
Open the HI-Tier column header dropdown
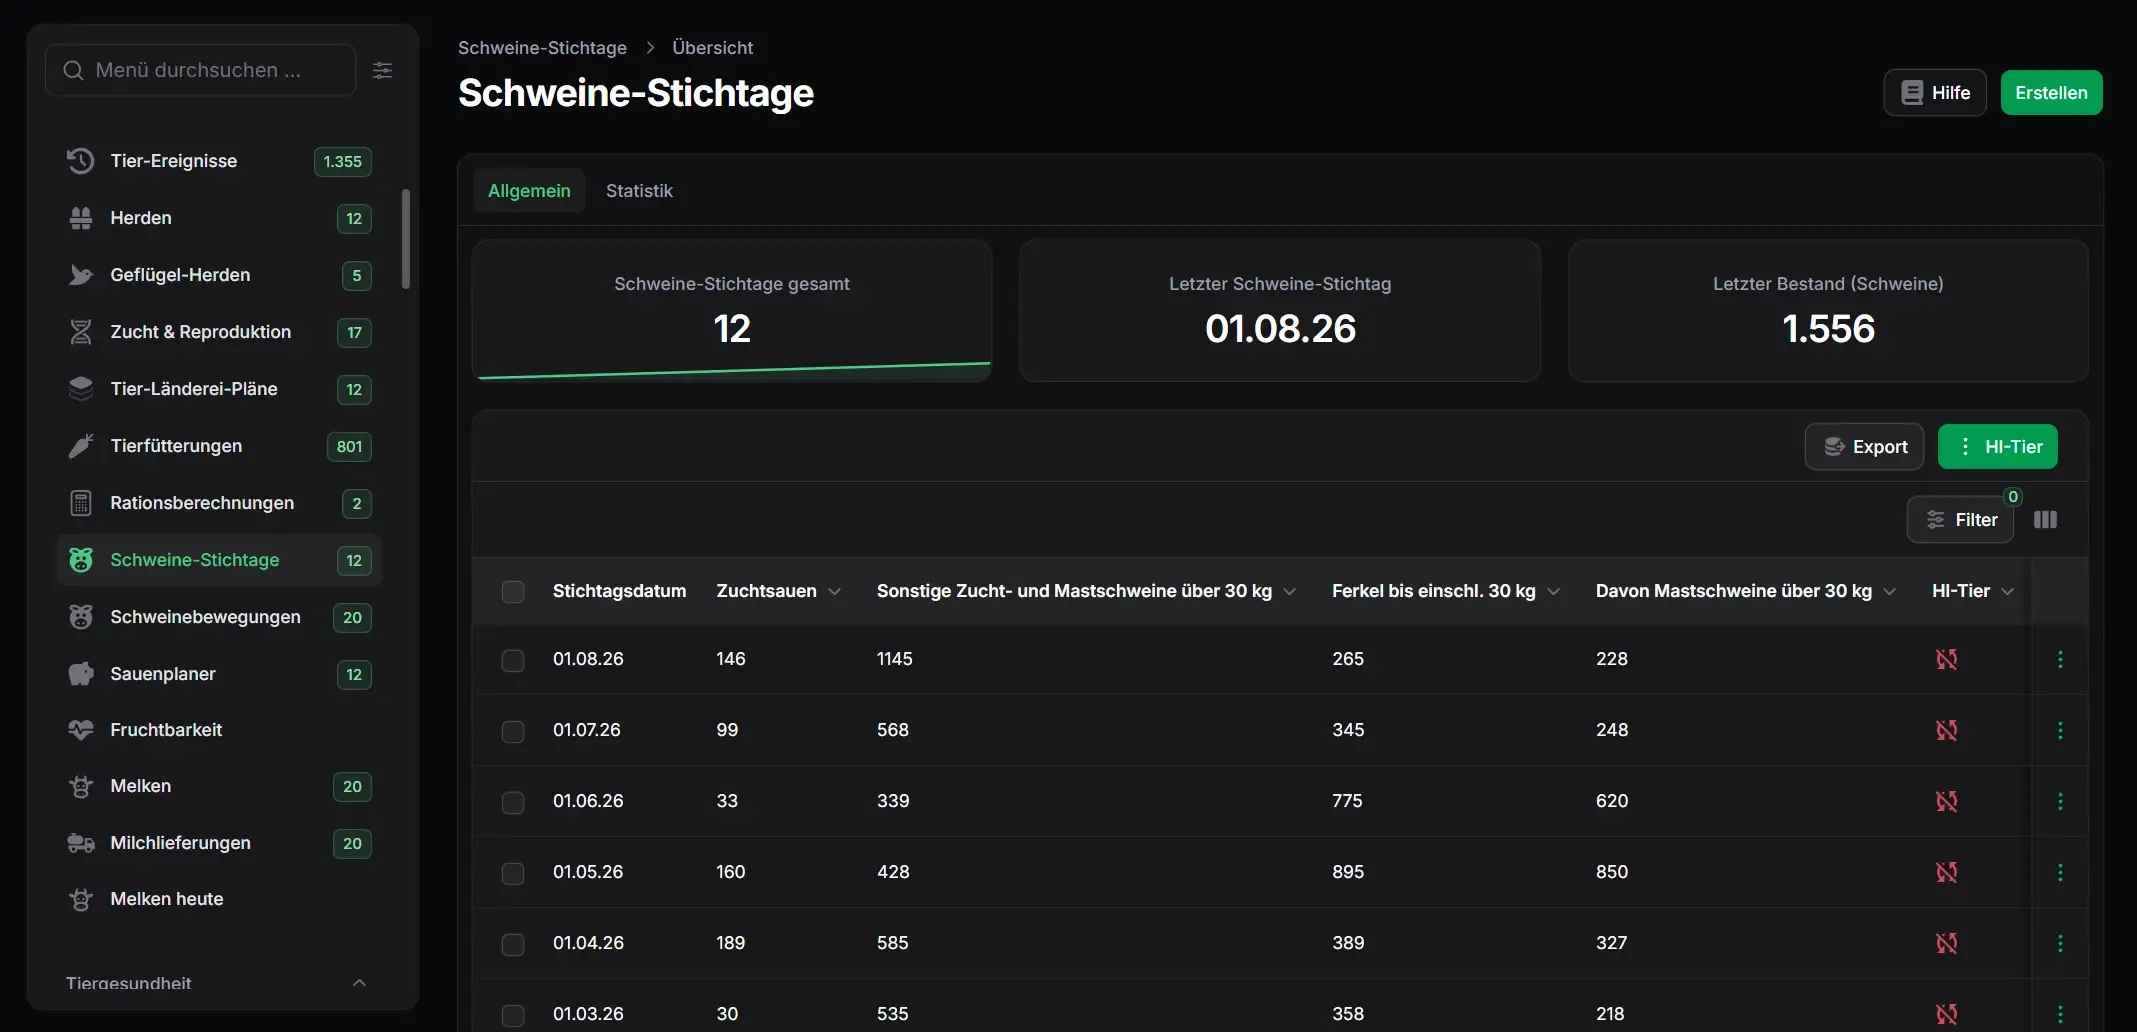2007,592
